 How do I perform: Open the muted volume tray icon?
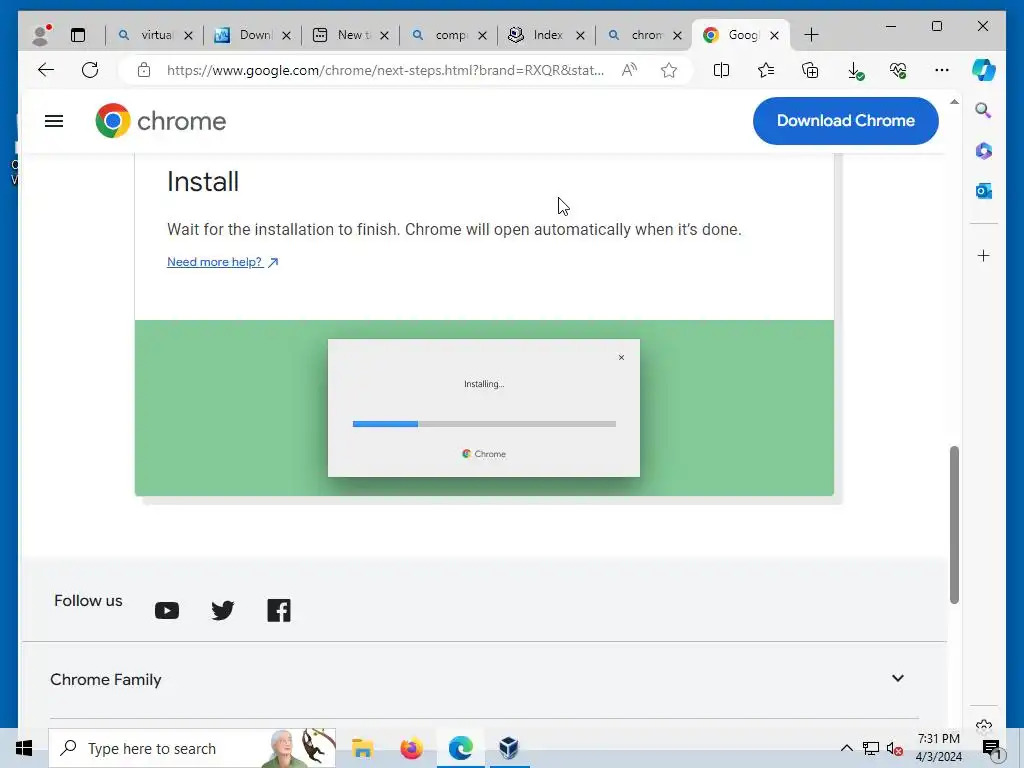coord(895,748)
